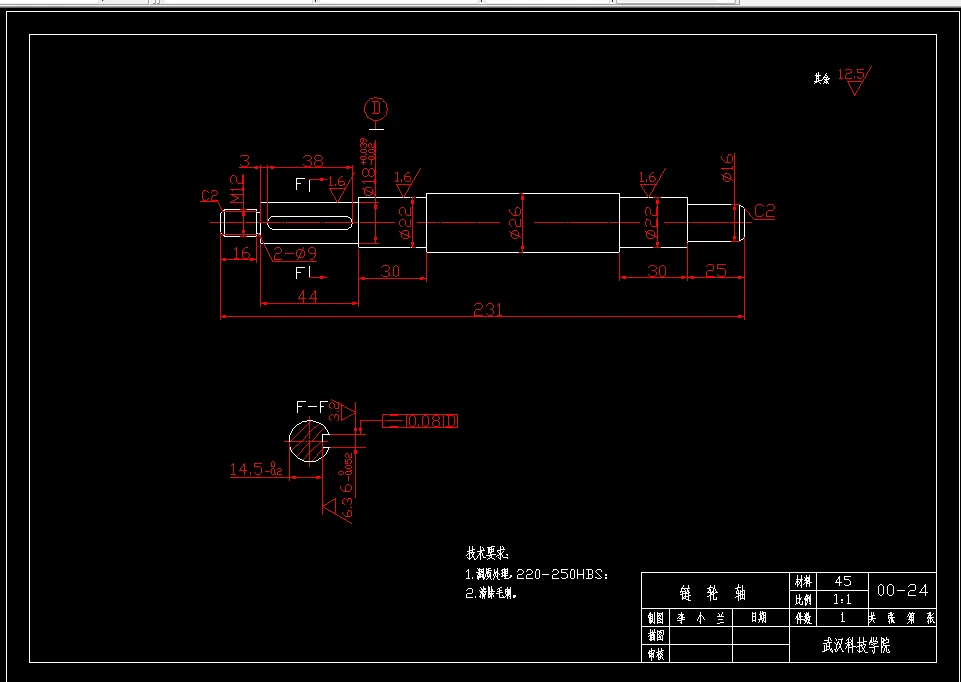
Task: Click the 2-ø9 leader annotation
Action: click(295, 253)
